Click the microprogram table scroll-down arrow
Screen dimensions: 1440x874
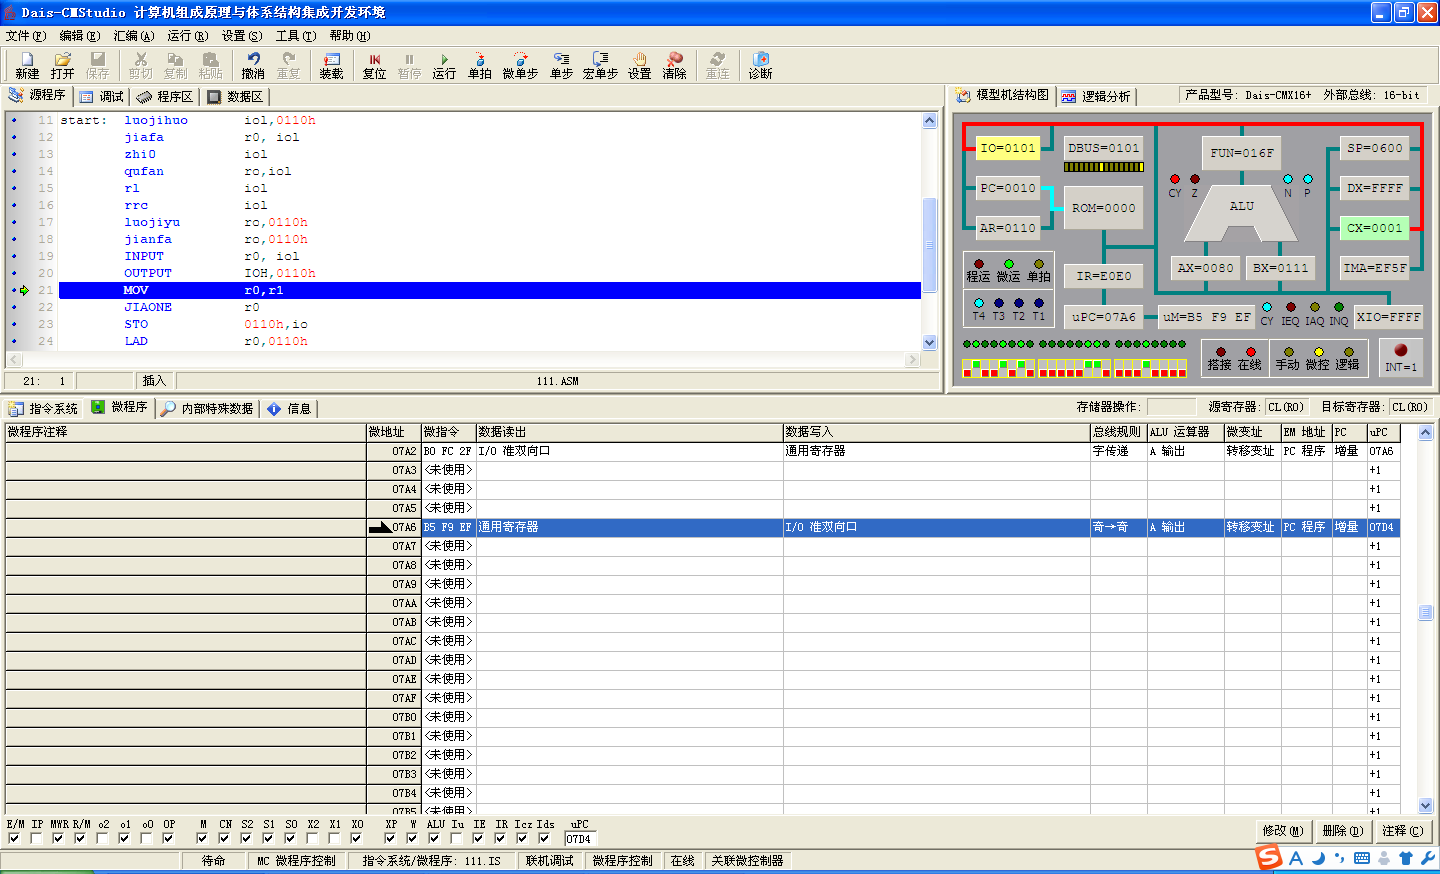coord(1426,806)
